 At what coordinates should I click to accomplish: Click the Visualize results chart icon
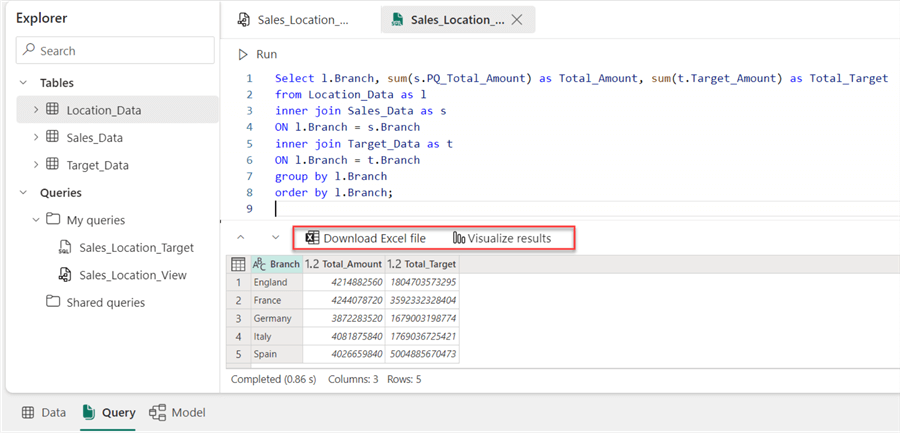pyautogui.click(x=459, y=238)
